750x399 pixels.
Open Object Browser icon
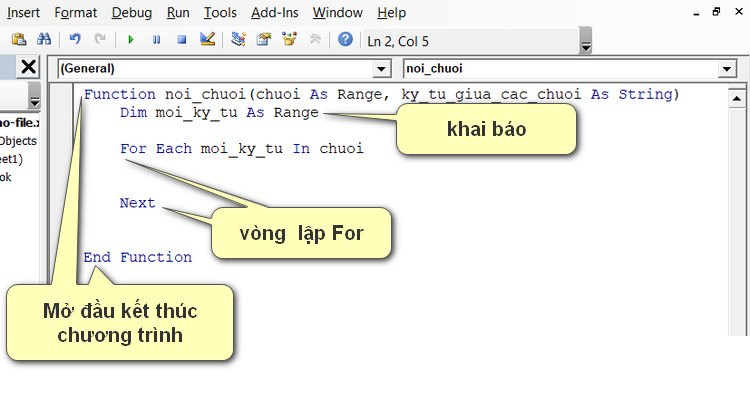pos(289,39)
